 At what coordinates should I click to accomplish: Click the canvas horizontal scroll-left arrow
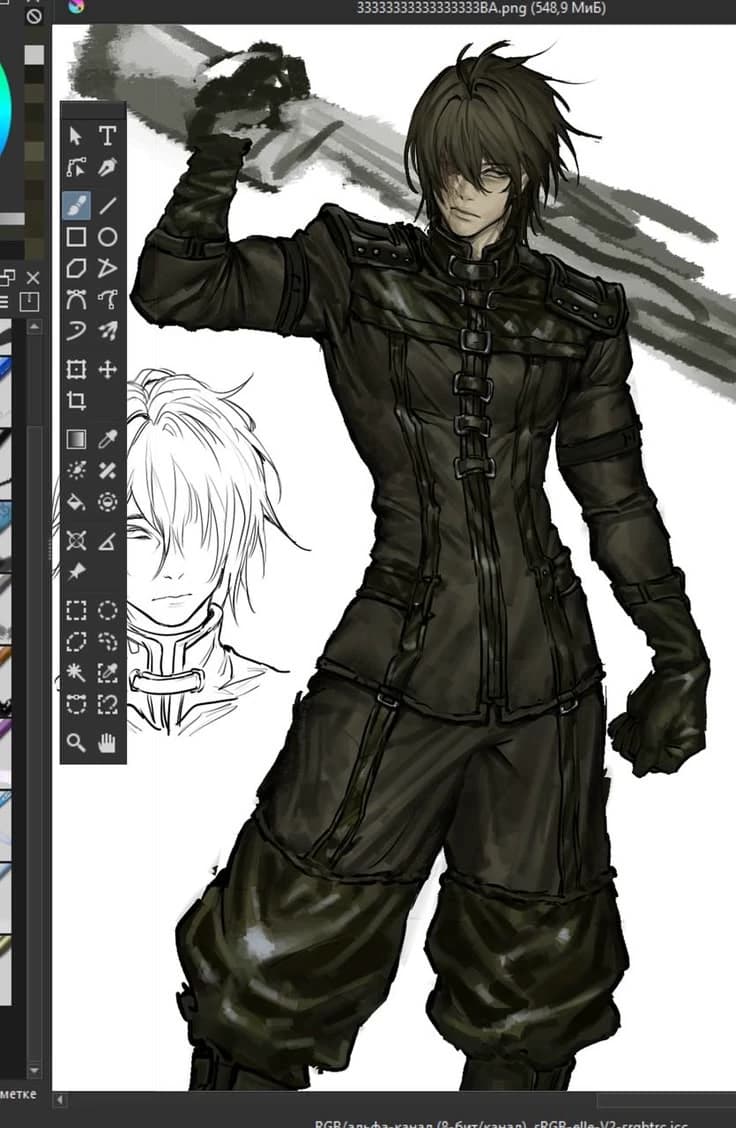point(60,1099)
